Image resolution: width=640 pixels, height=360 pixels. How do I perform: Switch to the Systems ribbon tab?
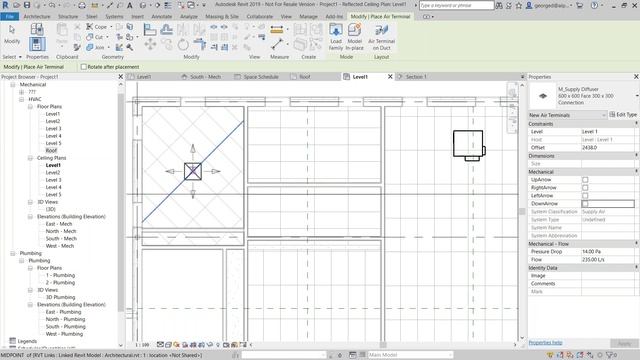point(114,16)
